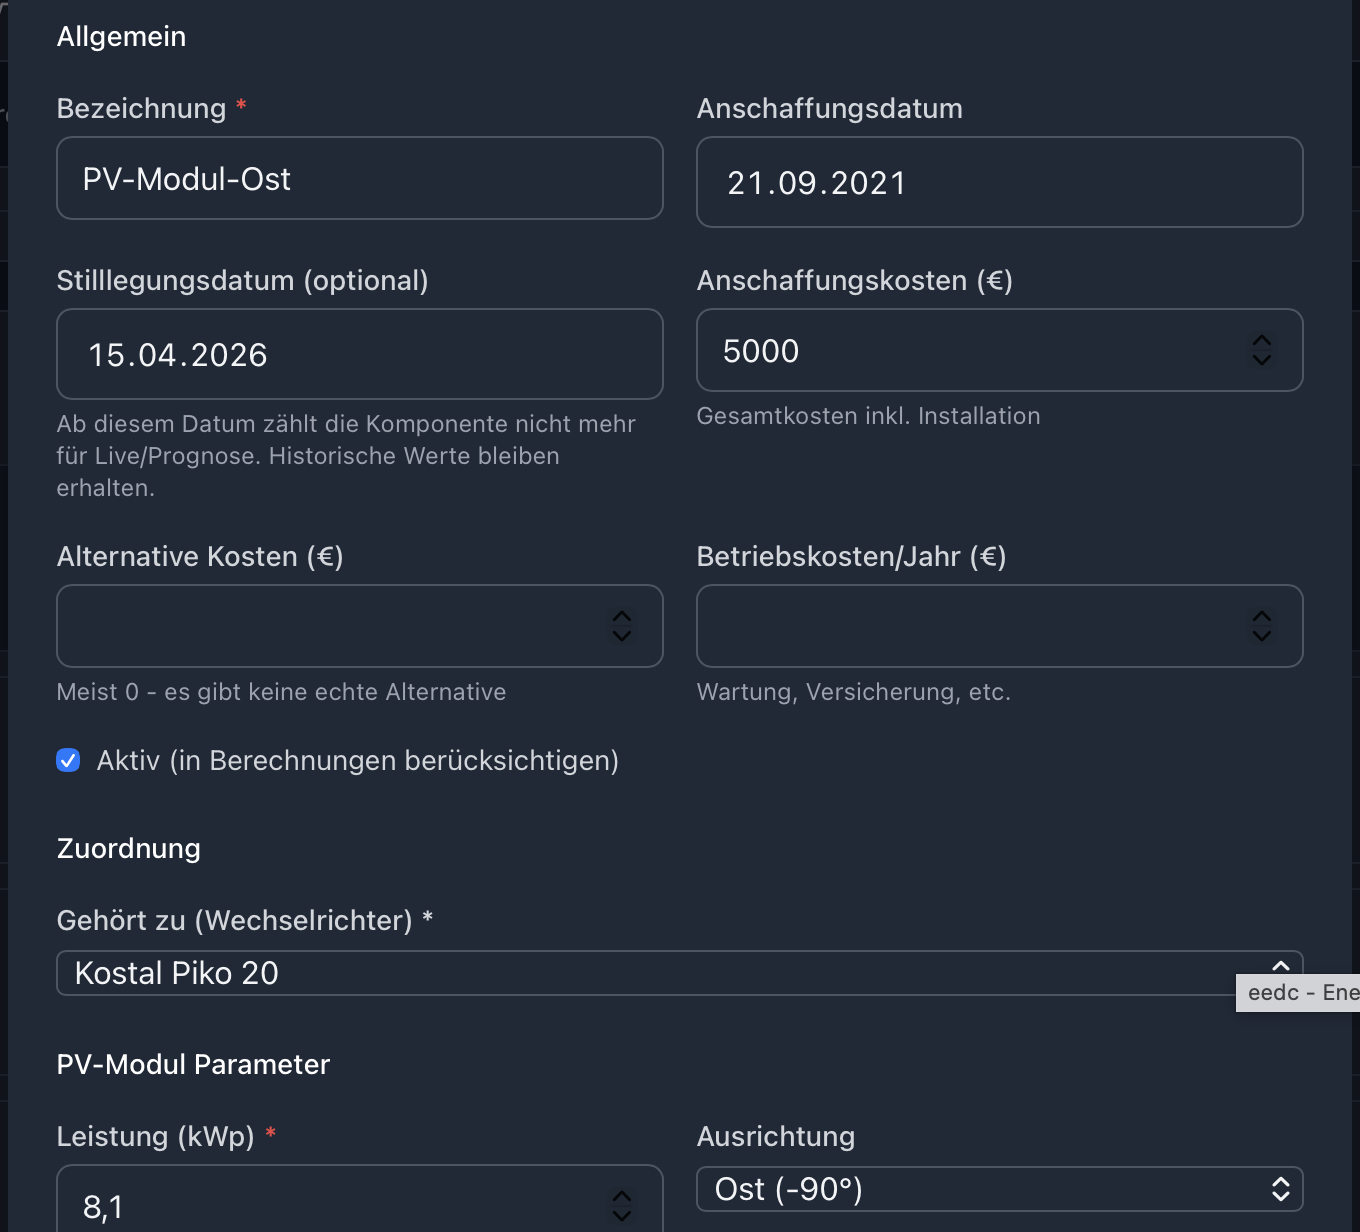
Task: Click the year 2026 in Stilllegungsdatum
Action: tap(229, 356)
